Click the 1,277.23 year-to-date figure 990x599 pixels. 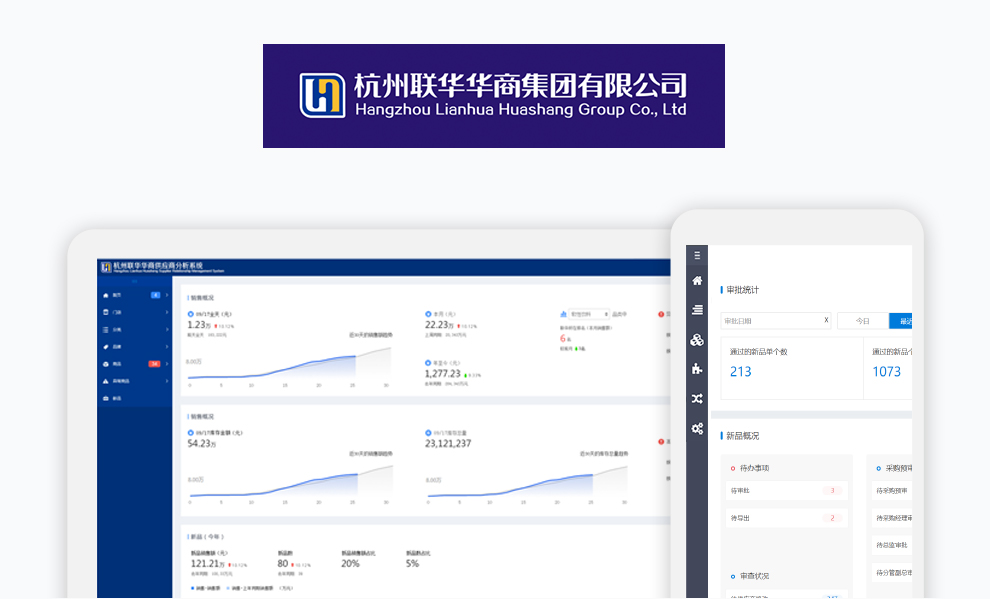click(x=443, y=374)
